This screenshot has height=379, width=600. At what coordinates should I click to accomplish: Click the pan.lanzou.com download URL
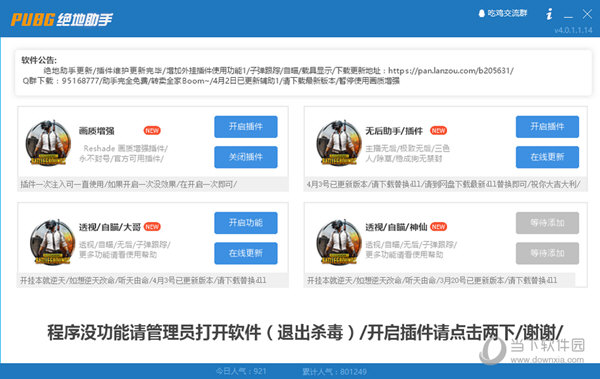pos(451,70)
